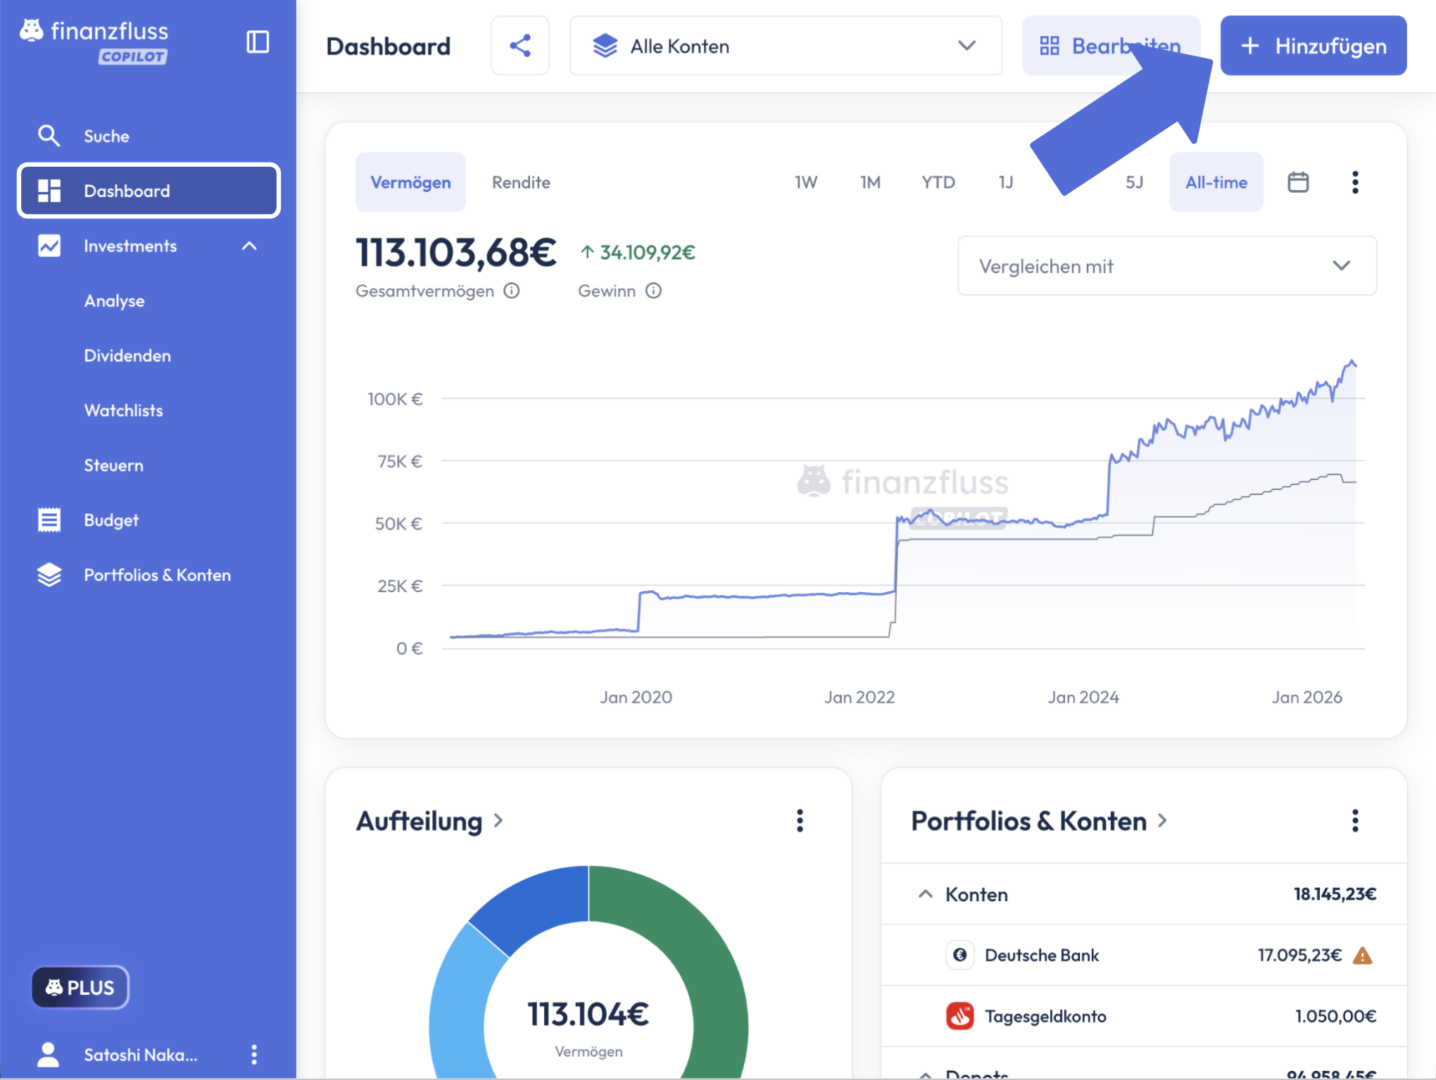1436x1080 pixels.
Task: Open the Tagesgeldkonto account row
Action: point(1144,1016)
